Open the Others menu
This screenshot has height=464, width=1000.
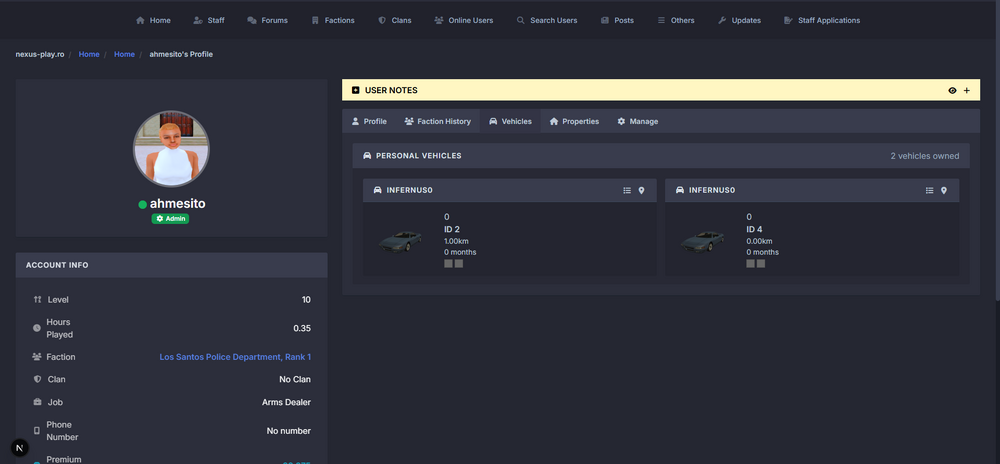click(675, 20)
